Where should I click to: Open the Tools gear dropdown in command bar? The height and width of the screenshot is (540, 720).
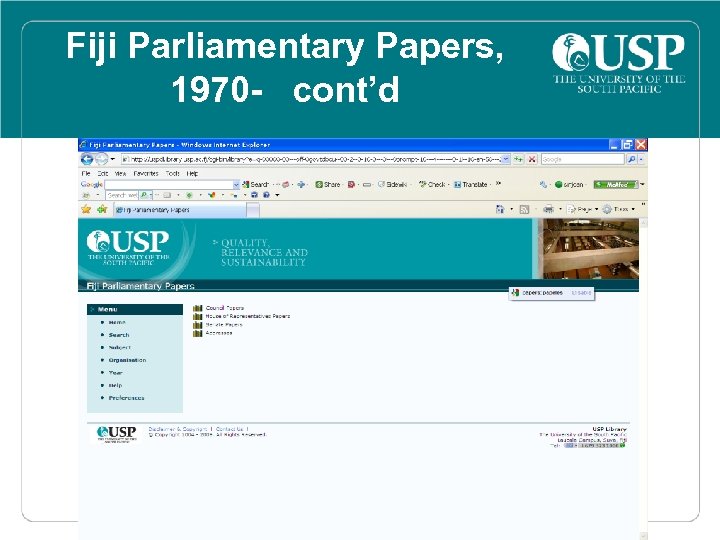pos(619,209)
